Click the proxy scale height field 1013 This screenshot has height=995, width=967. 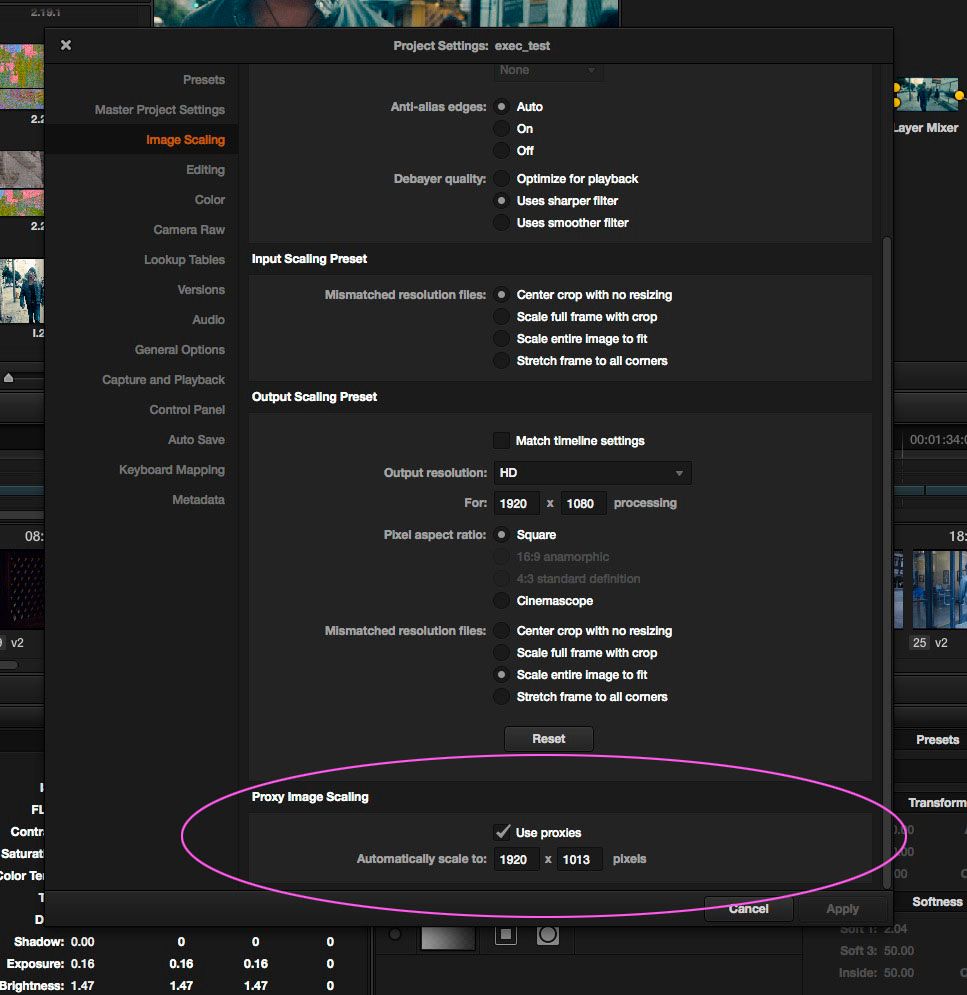pos(581,859)
